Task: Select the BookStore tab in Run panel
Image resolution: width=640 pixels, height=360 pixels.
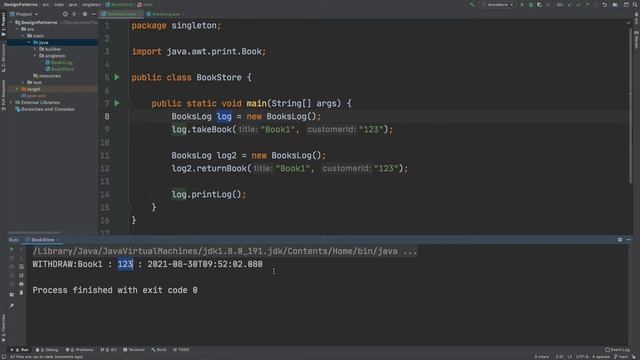Action: 42,240
